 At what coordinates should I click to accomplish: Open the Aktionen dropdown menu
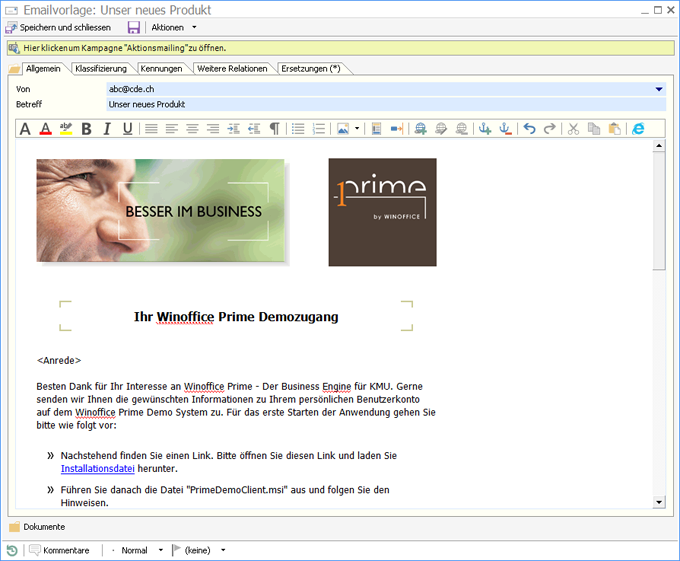(x=173, y=27)
